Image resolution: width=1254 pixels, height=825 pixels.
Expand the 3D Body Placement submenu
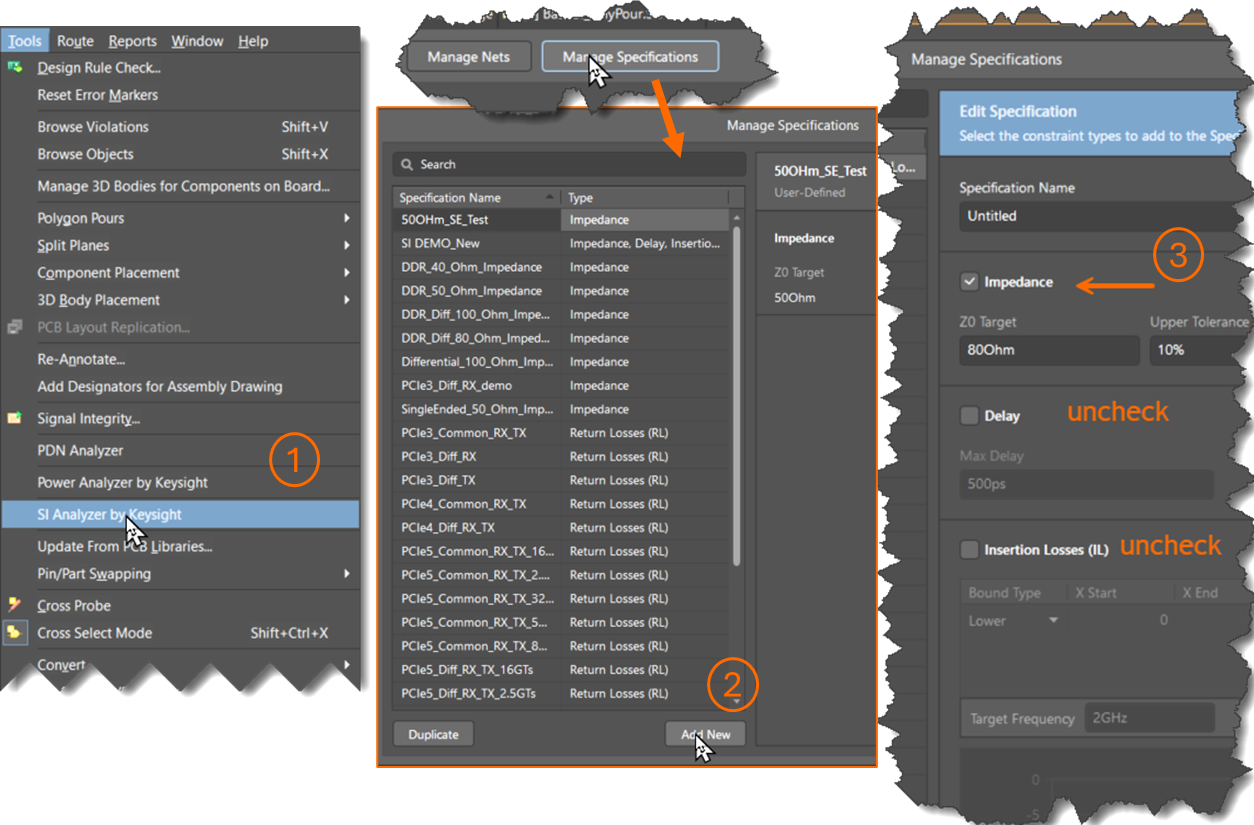(347, 299)
